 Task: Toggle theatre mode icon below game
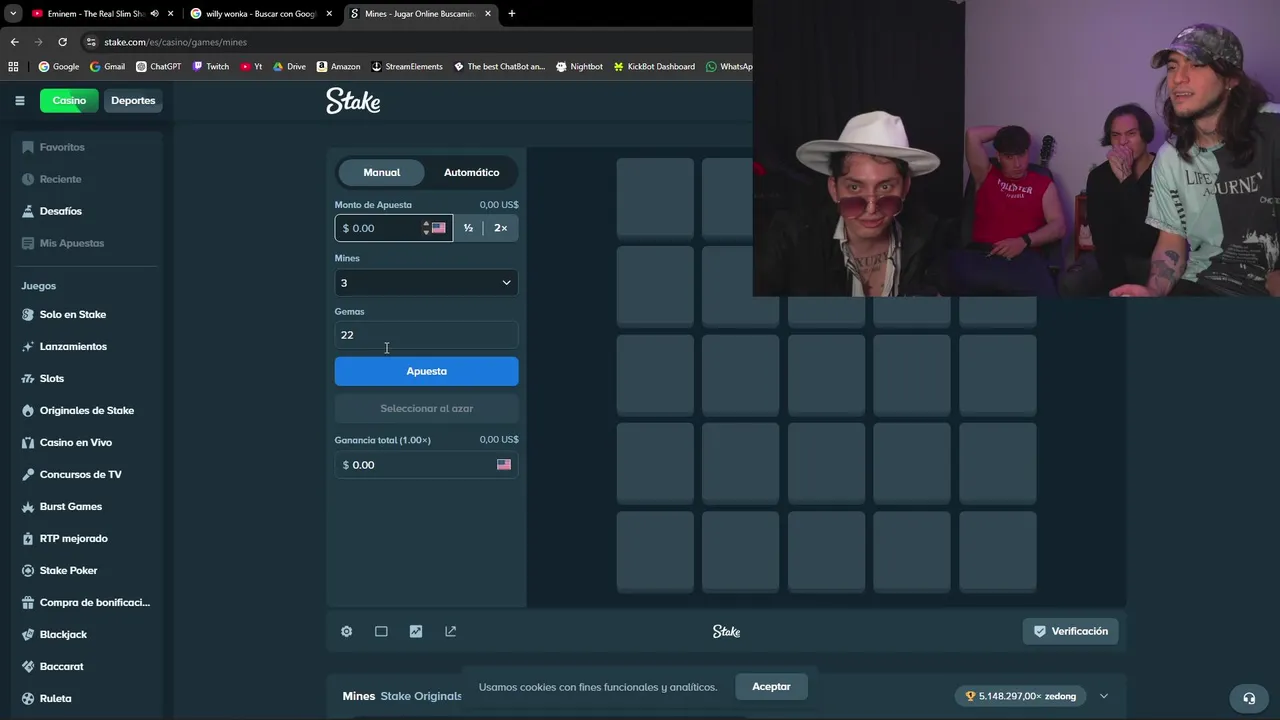point(381,631)
